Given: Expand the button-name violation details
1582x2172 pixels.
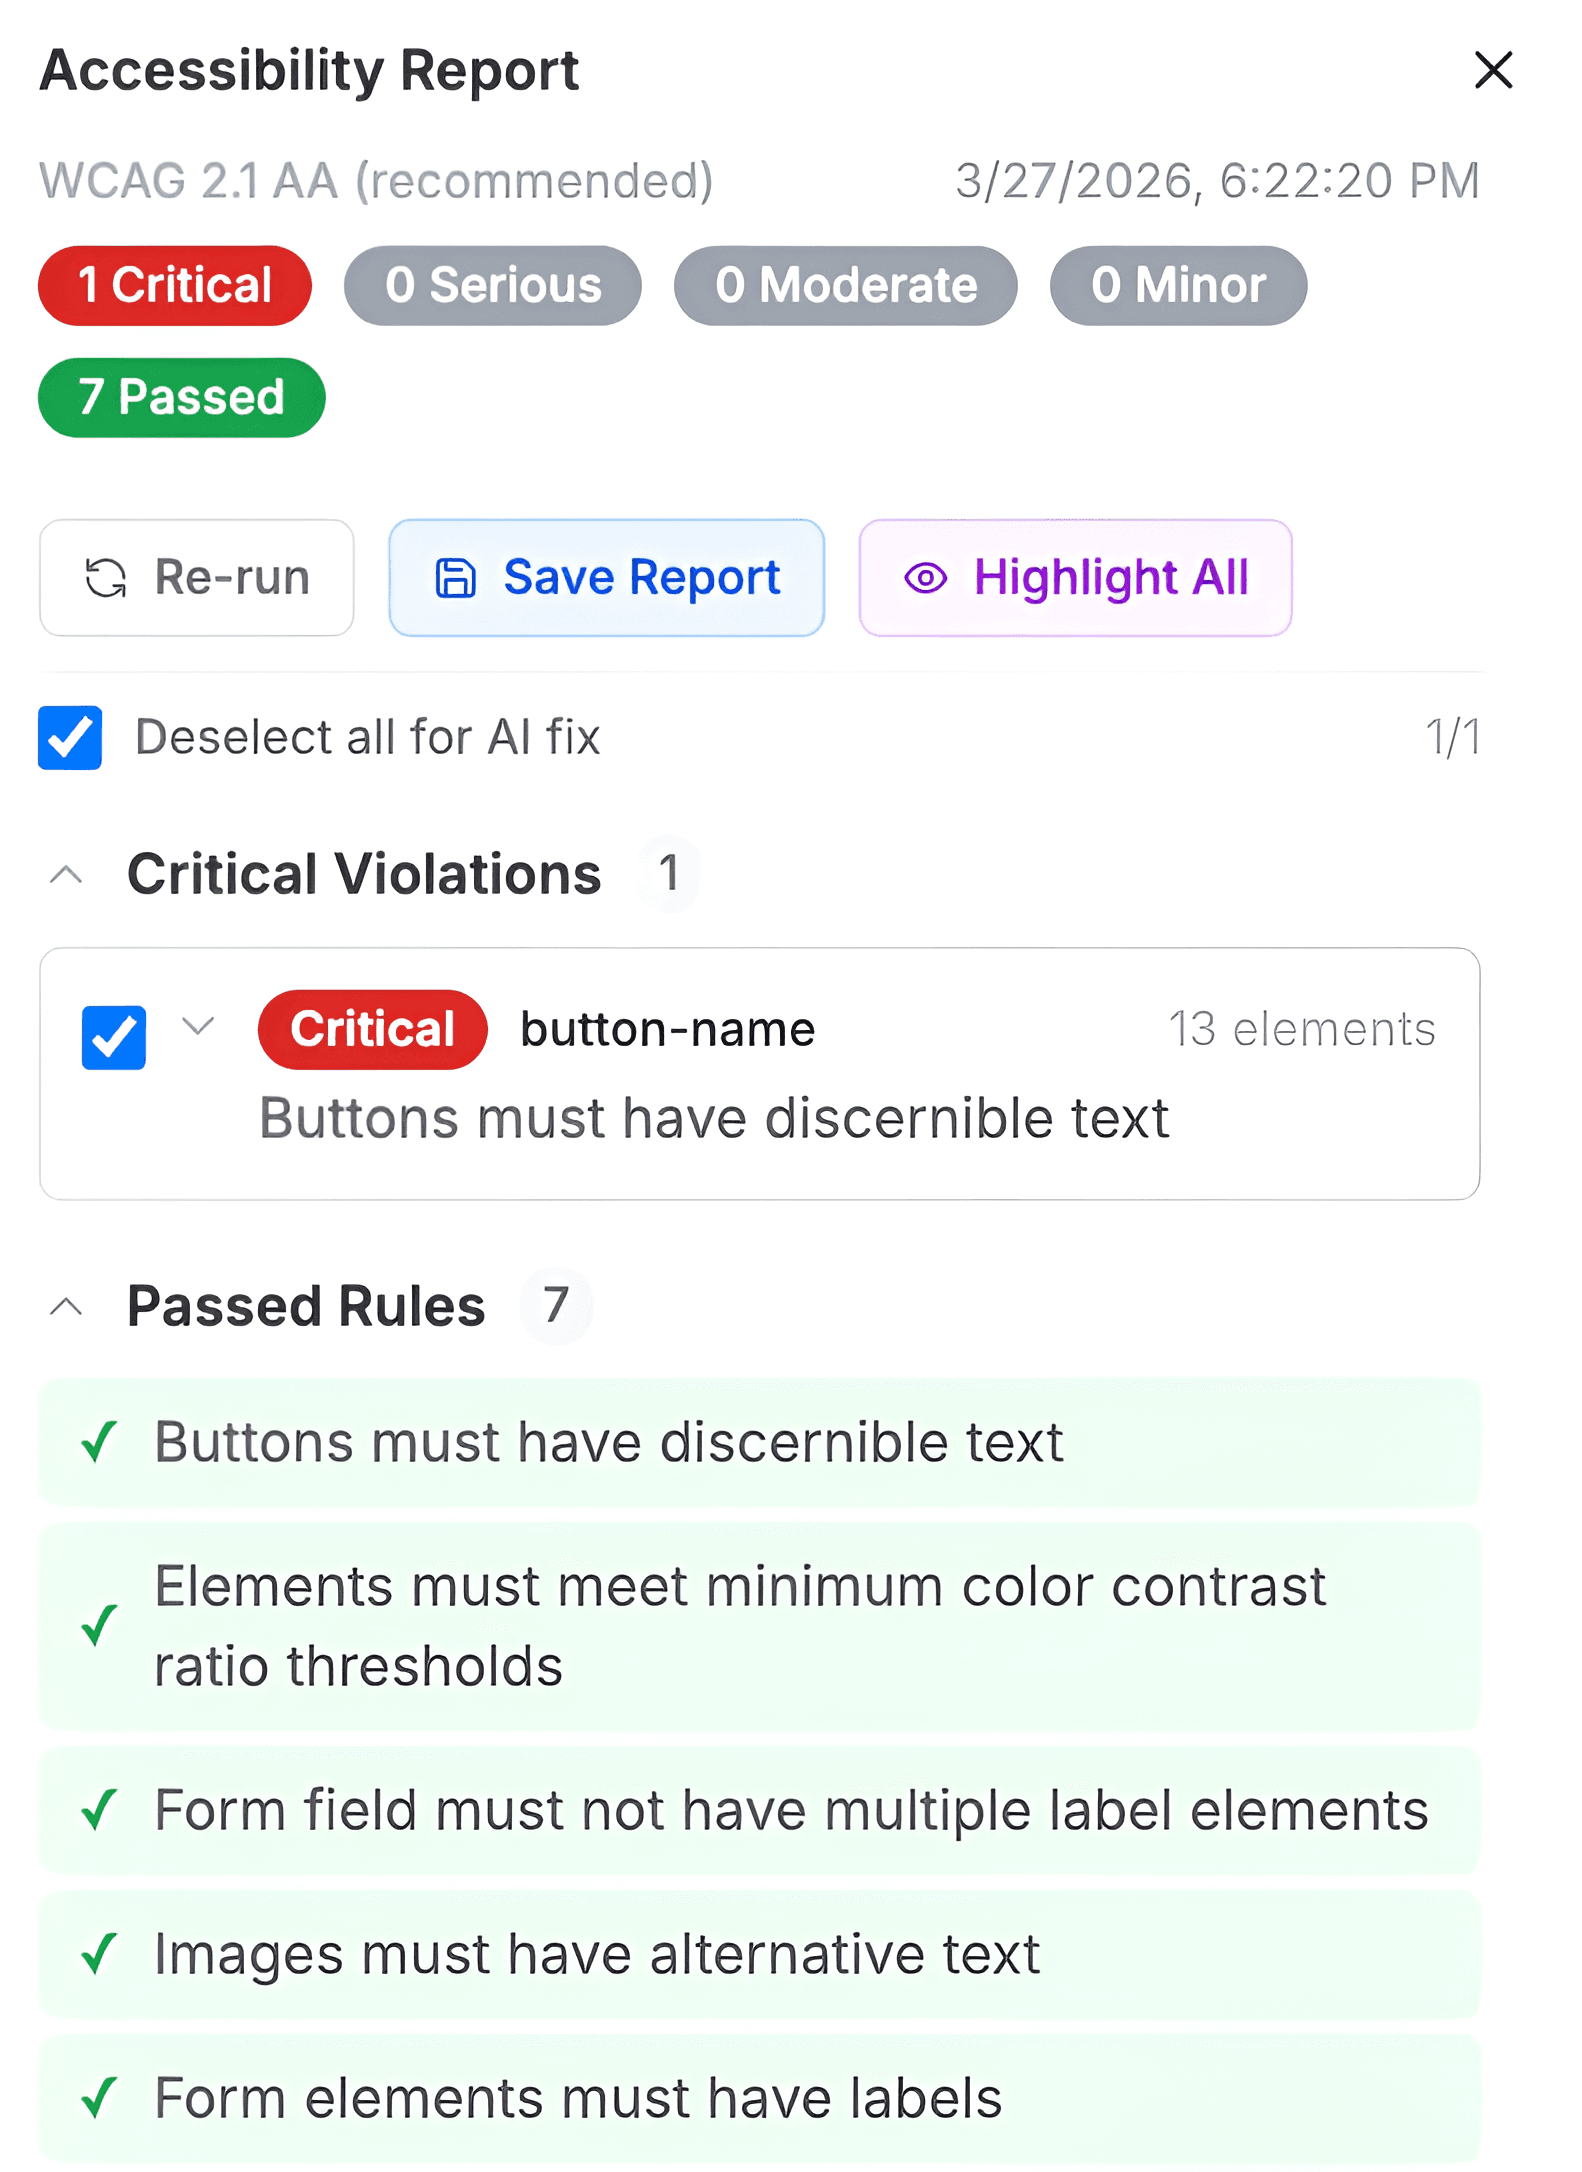Looking at the screenshot, I should tap(198, 1027).
